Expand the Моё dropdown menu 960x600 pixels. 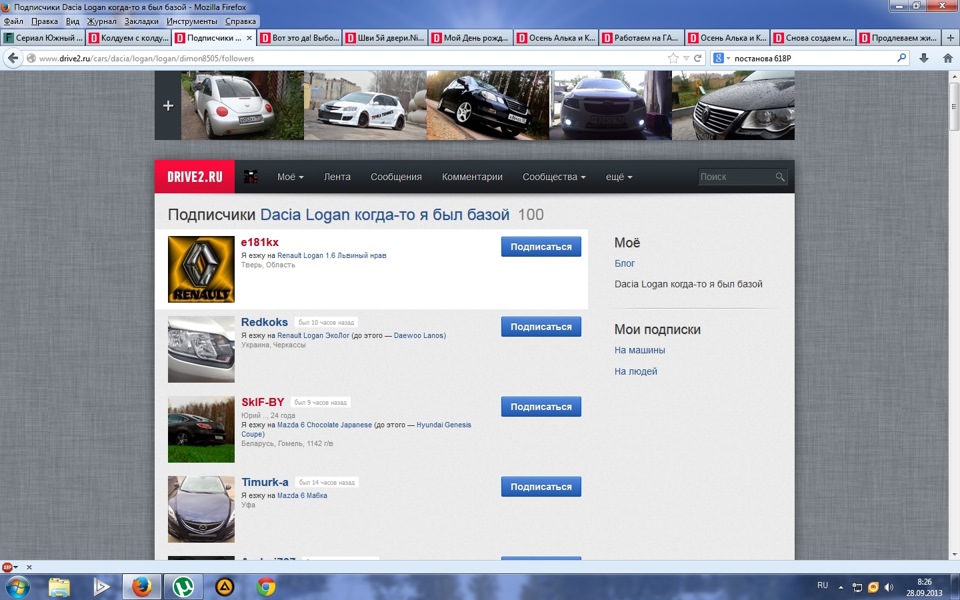pyautogui.click(x=290, y=177)
